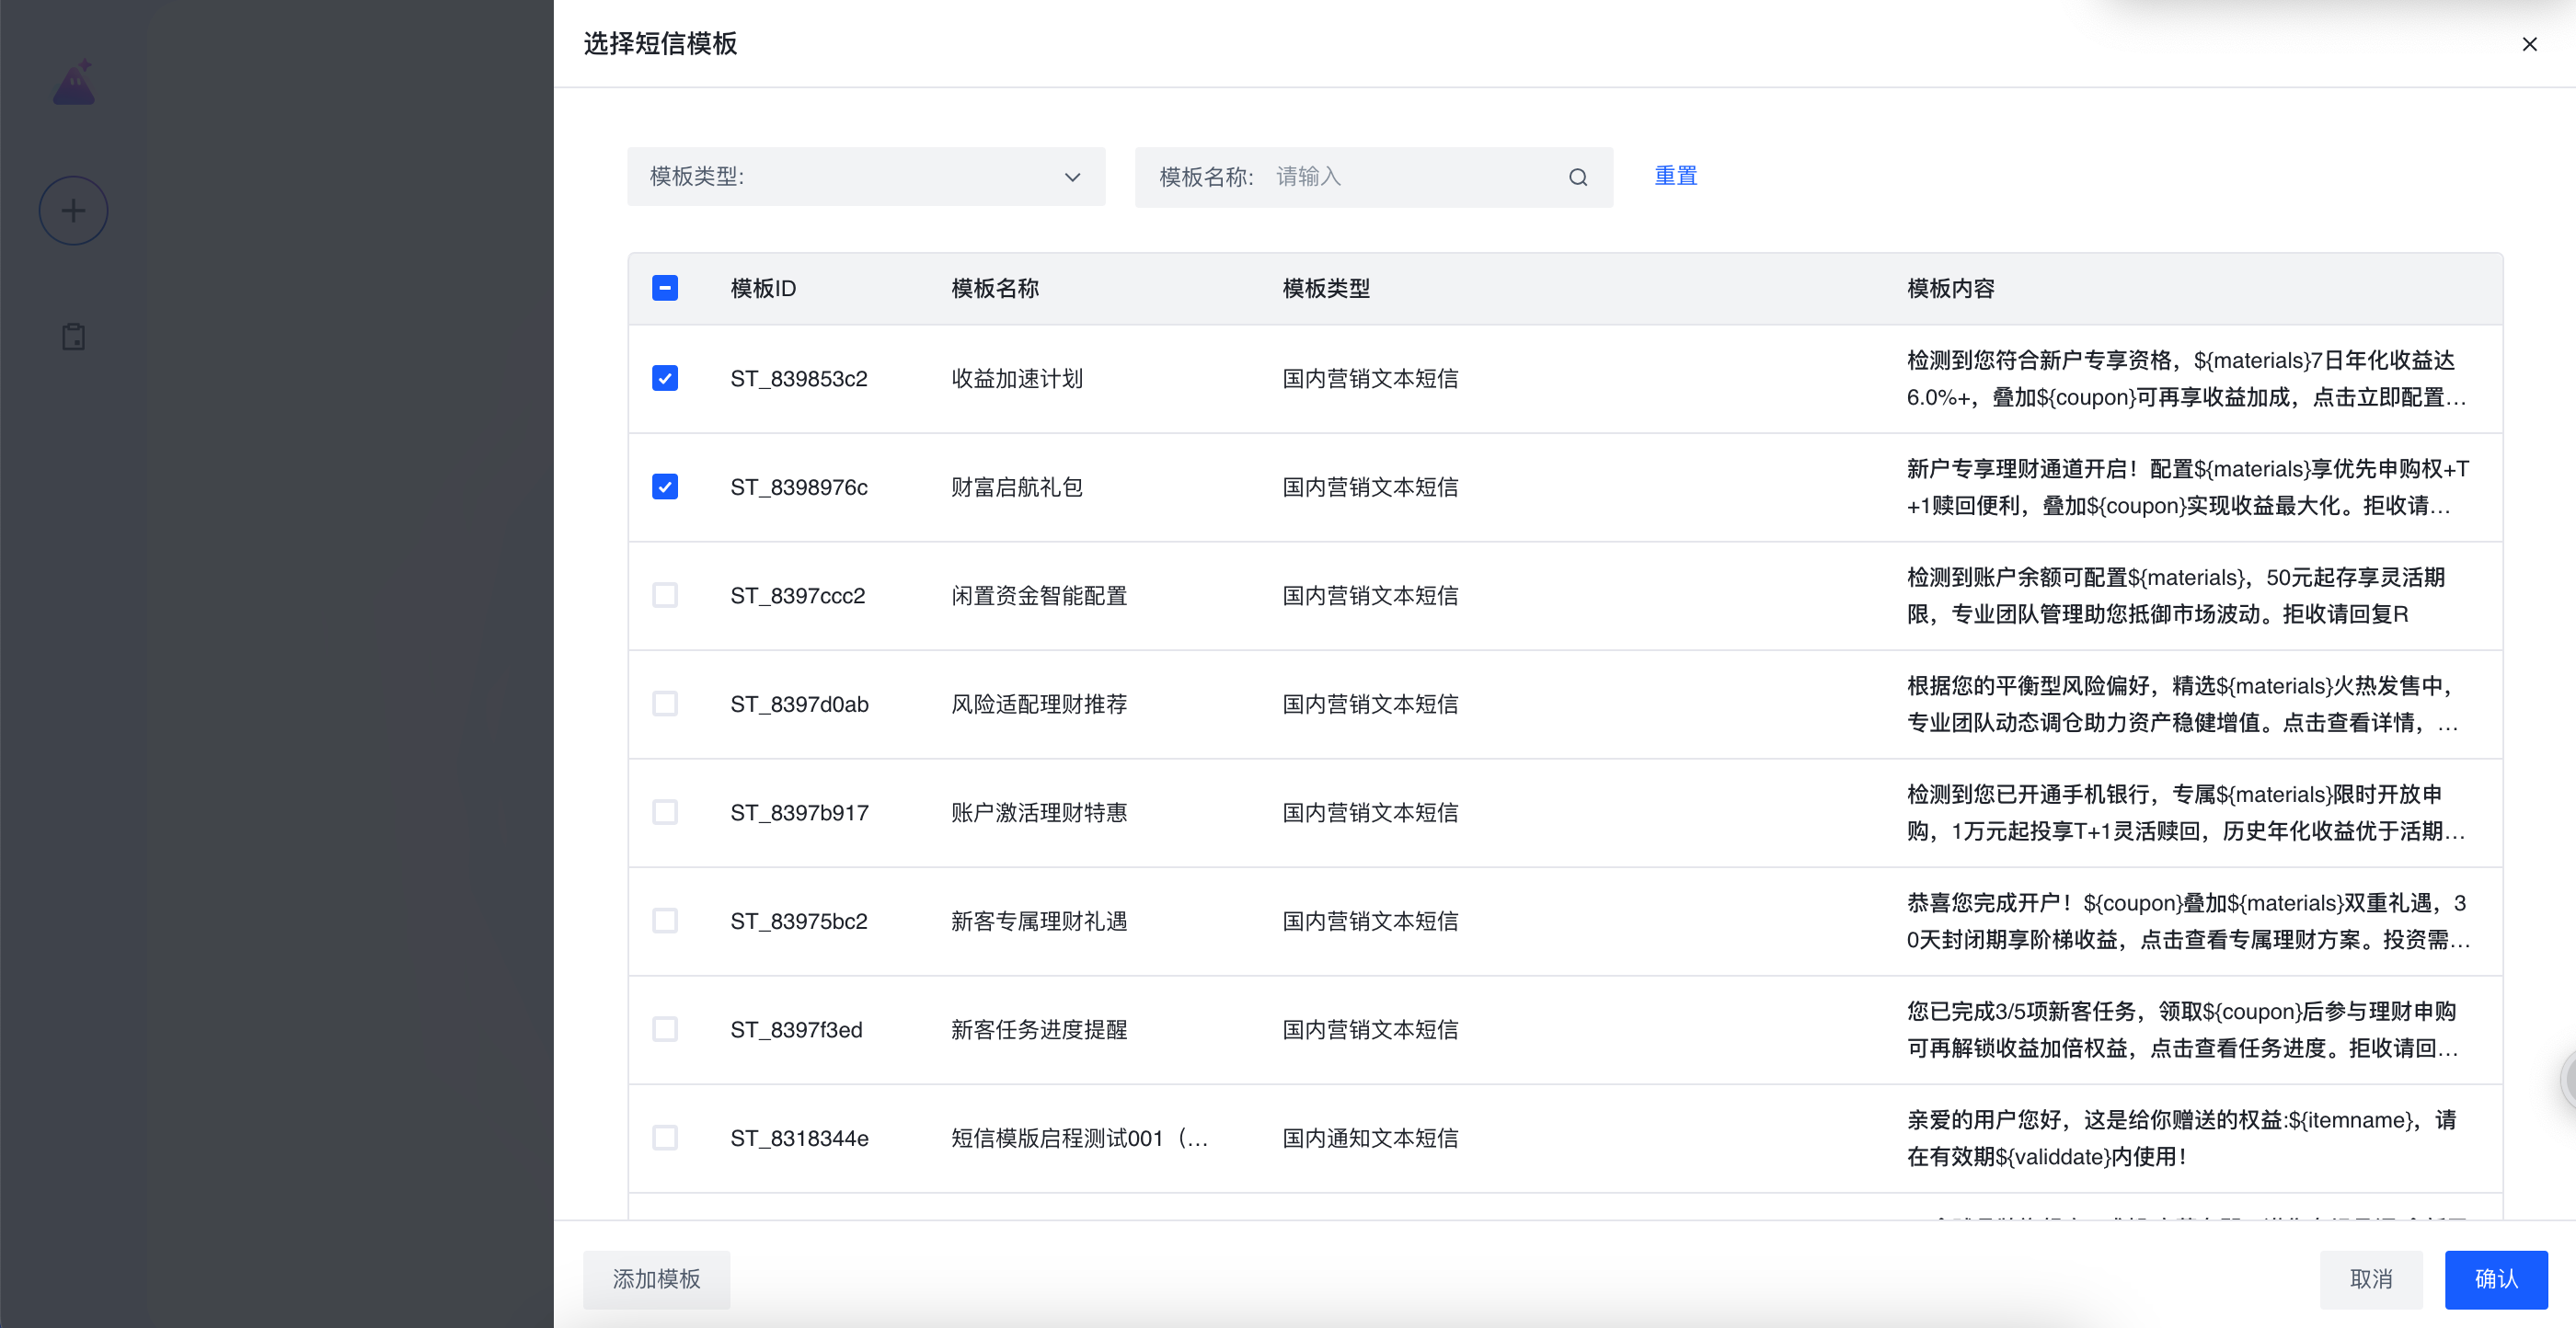Select template name 短信模版启程测试001
The height and width of the screenshot is (1328, 2576).
[x=1080, y=1139]
